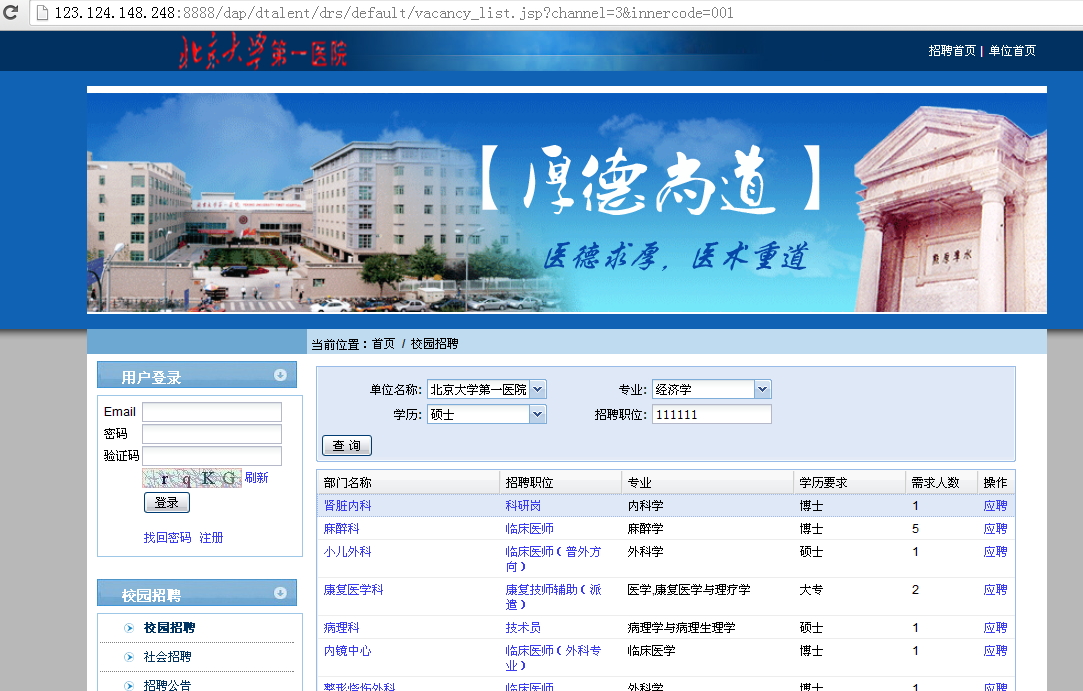Click the 北京大学第一医院 logo

(x=263, y=51)
